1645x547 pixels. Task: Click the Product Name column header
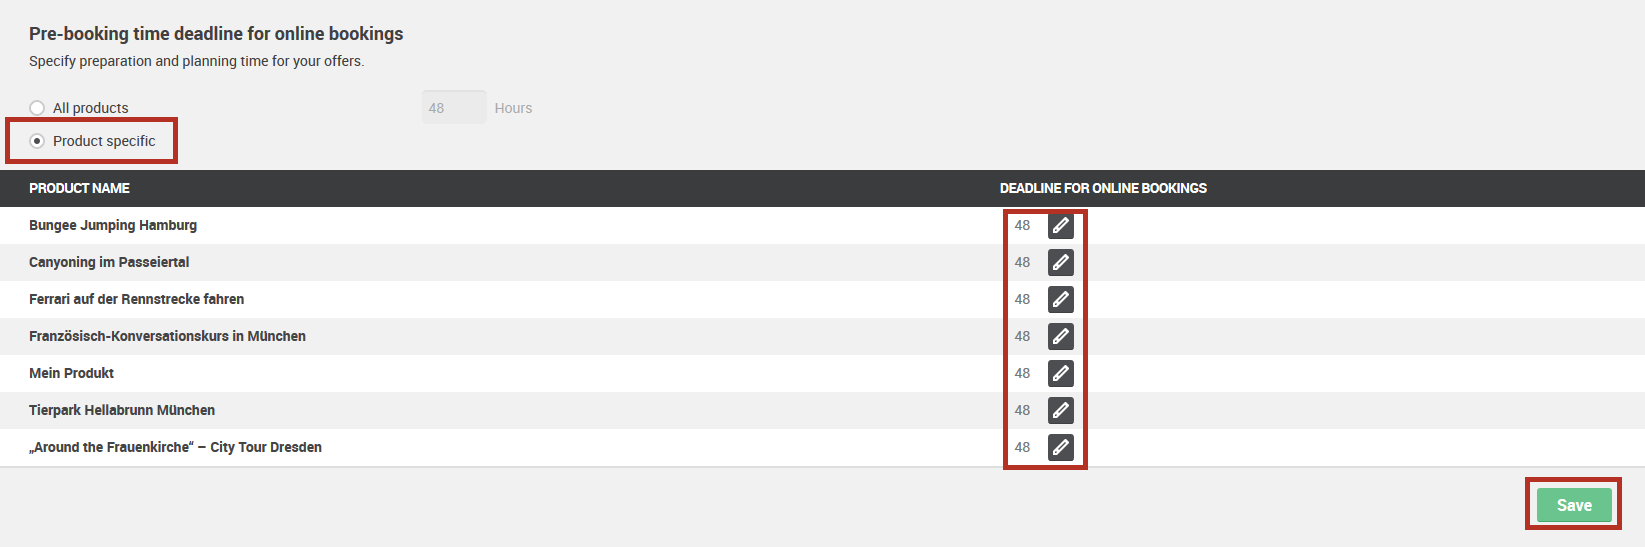point(79,188)
